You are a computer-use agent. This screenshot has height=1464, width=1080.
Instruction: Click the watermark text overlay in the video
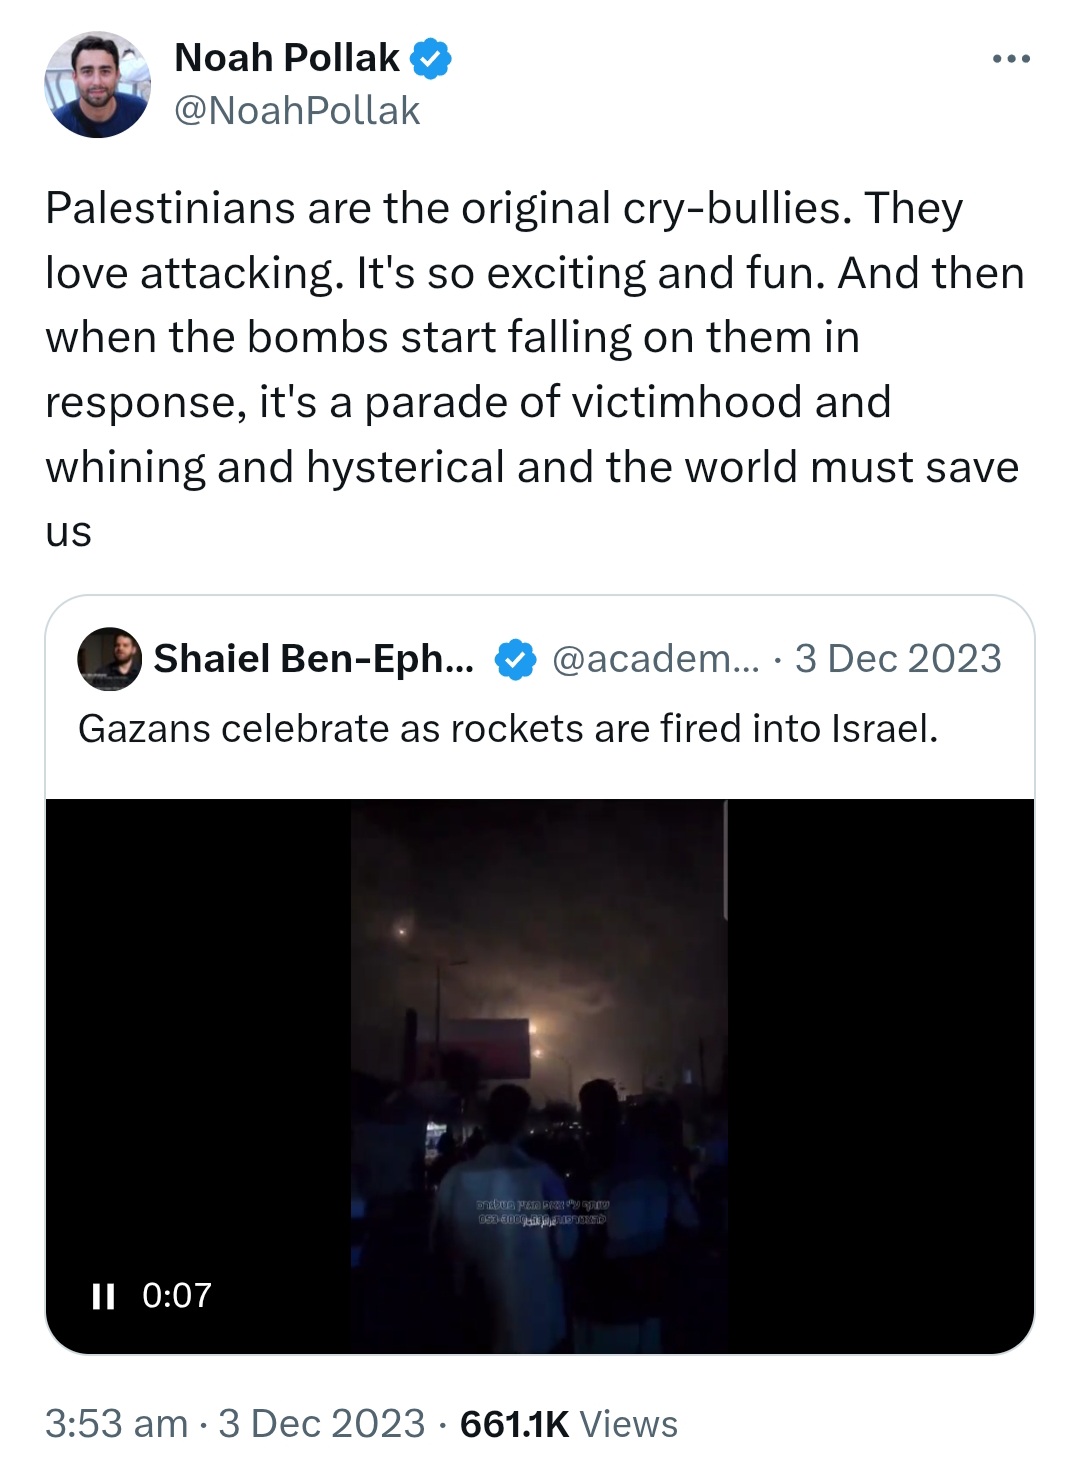(x=543, y=1212)
